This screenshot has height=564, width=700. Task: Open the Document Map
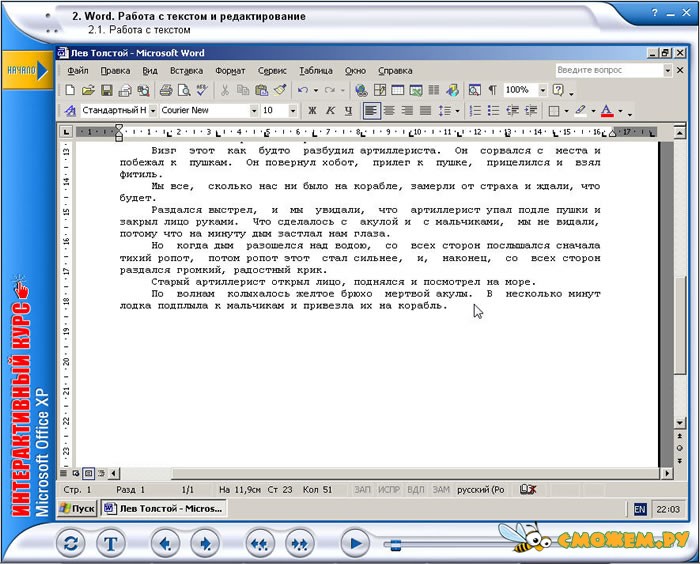click(475, 90)
